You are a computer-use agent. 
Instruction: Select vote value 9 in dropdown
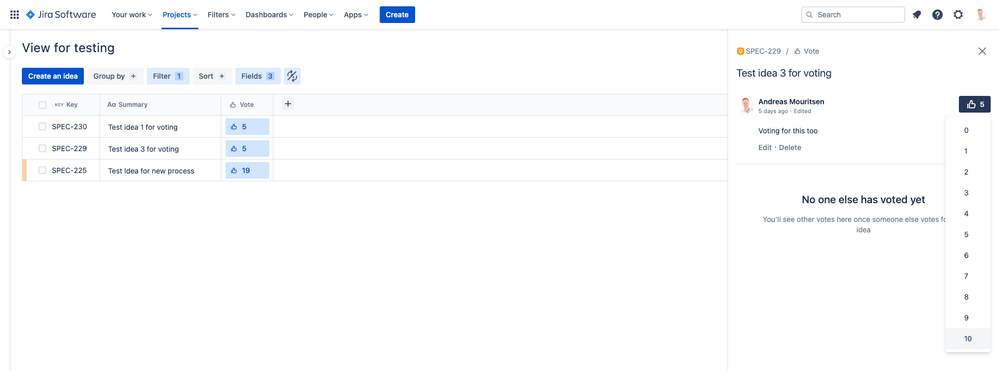pyautogui.click(x=967, y=317)
